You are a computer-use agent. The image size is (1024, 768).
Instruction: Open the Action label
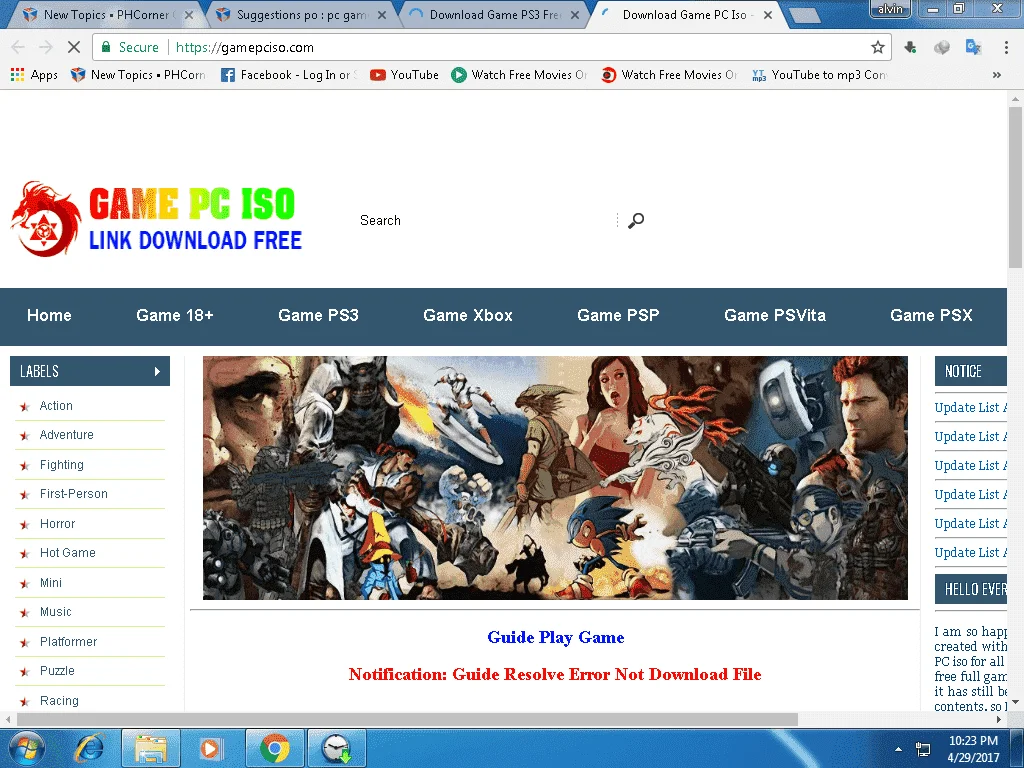click(56, 406)
